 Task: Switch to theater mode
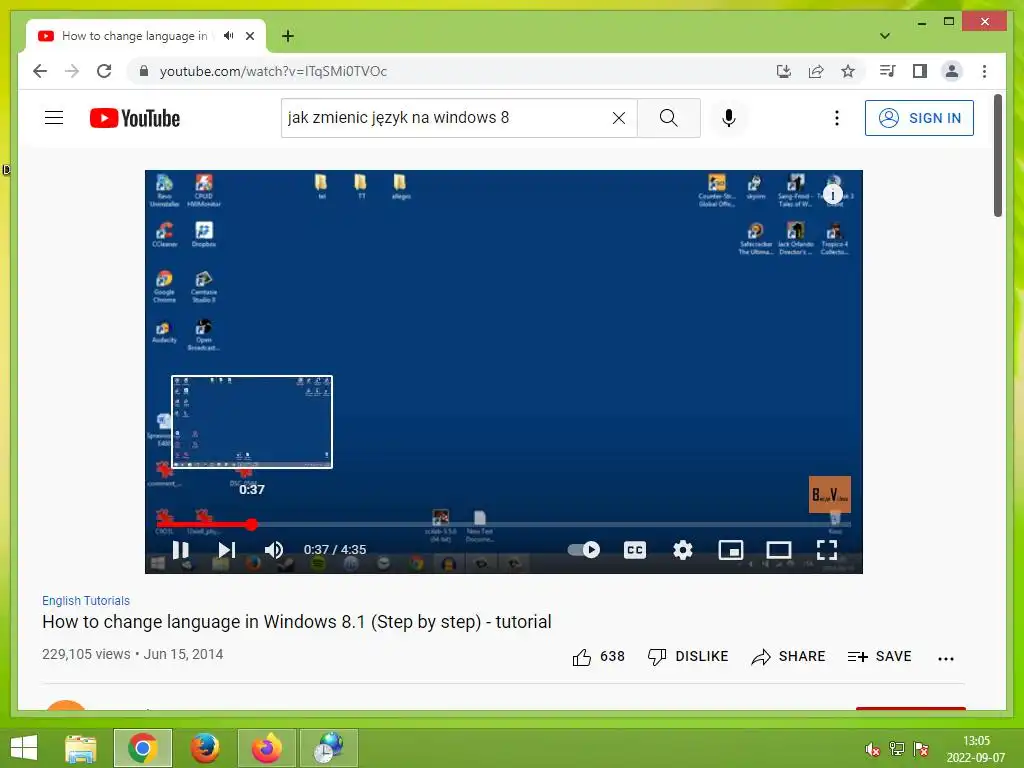coord(778,550)
